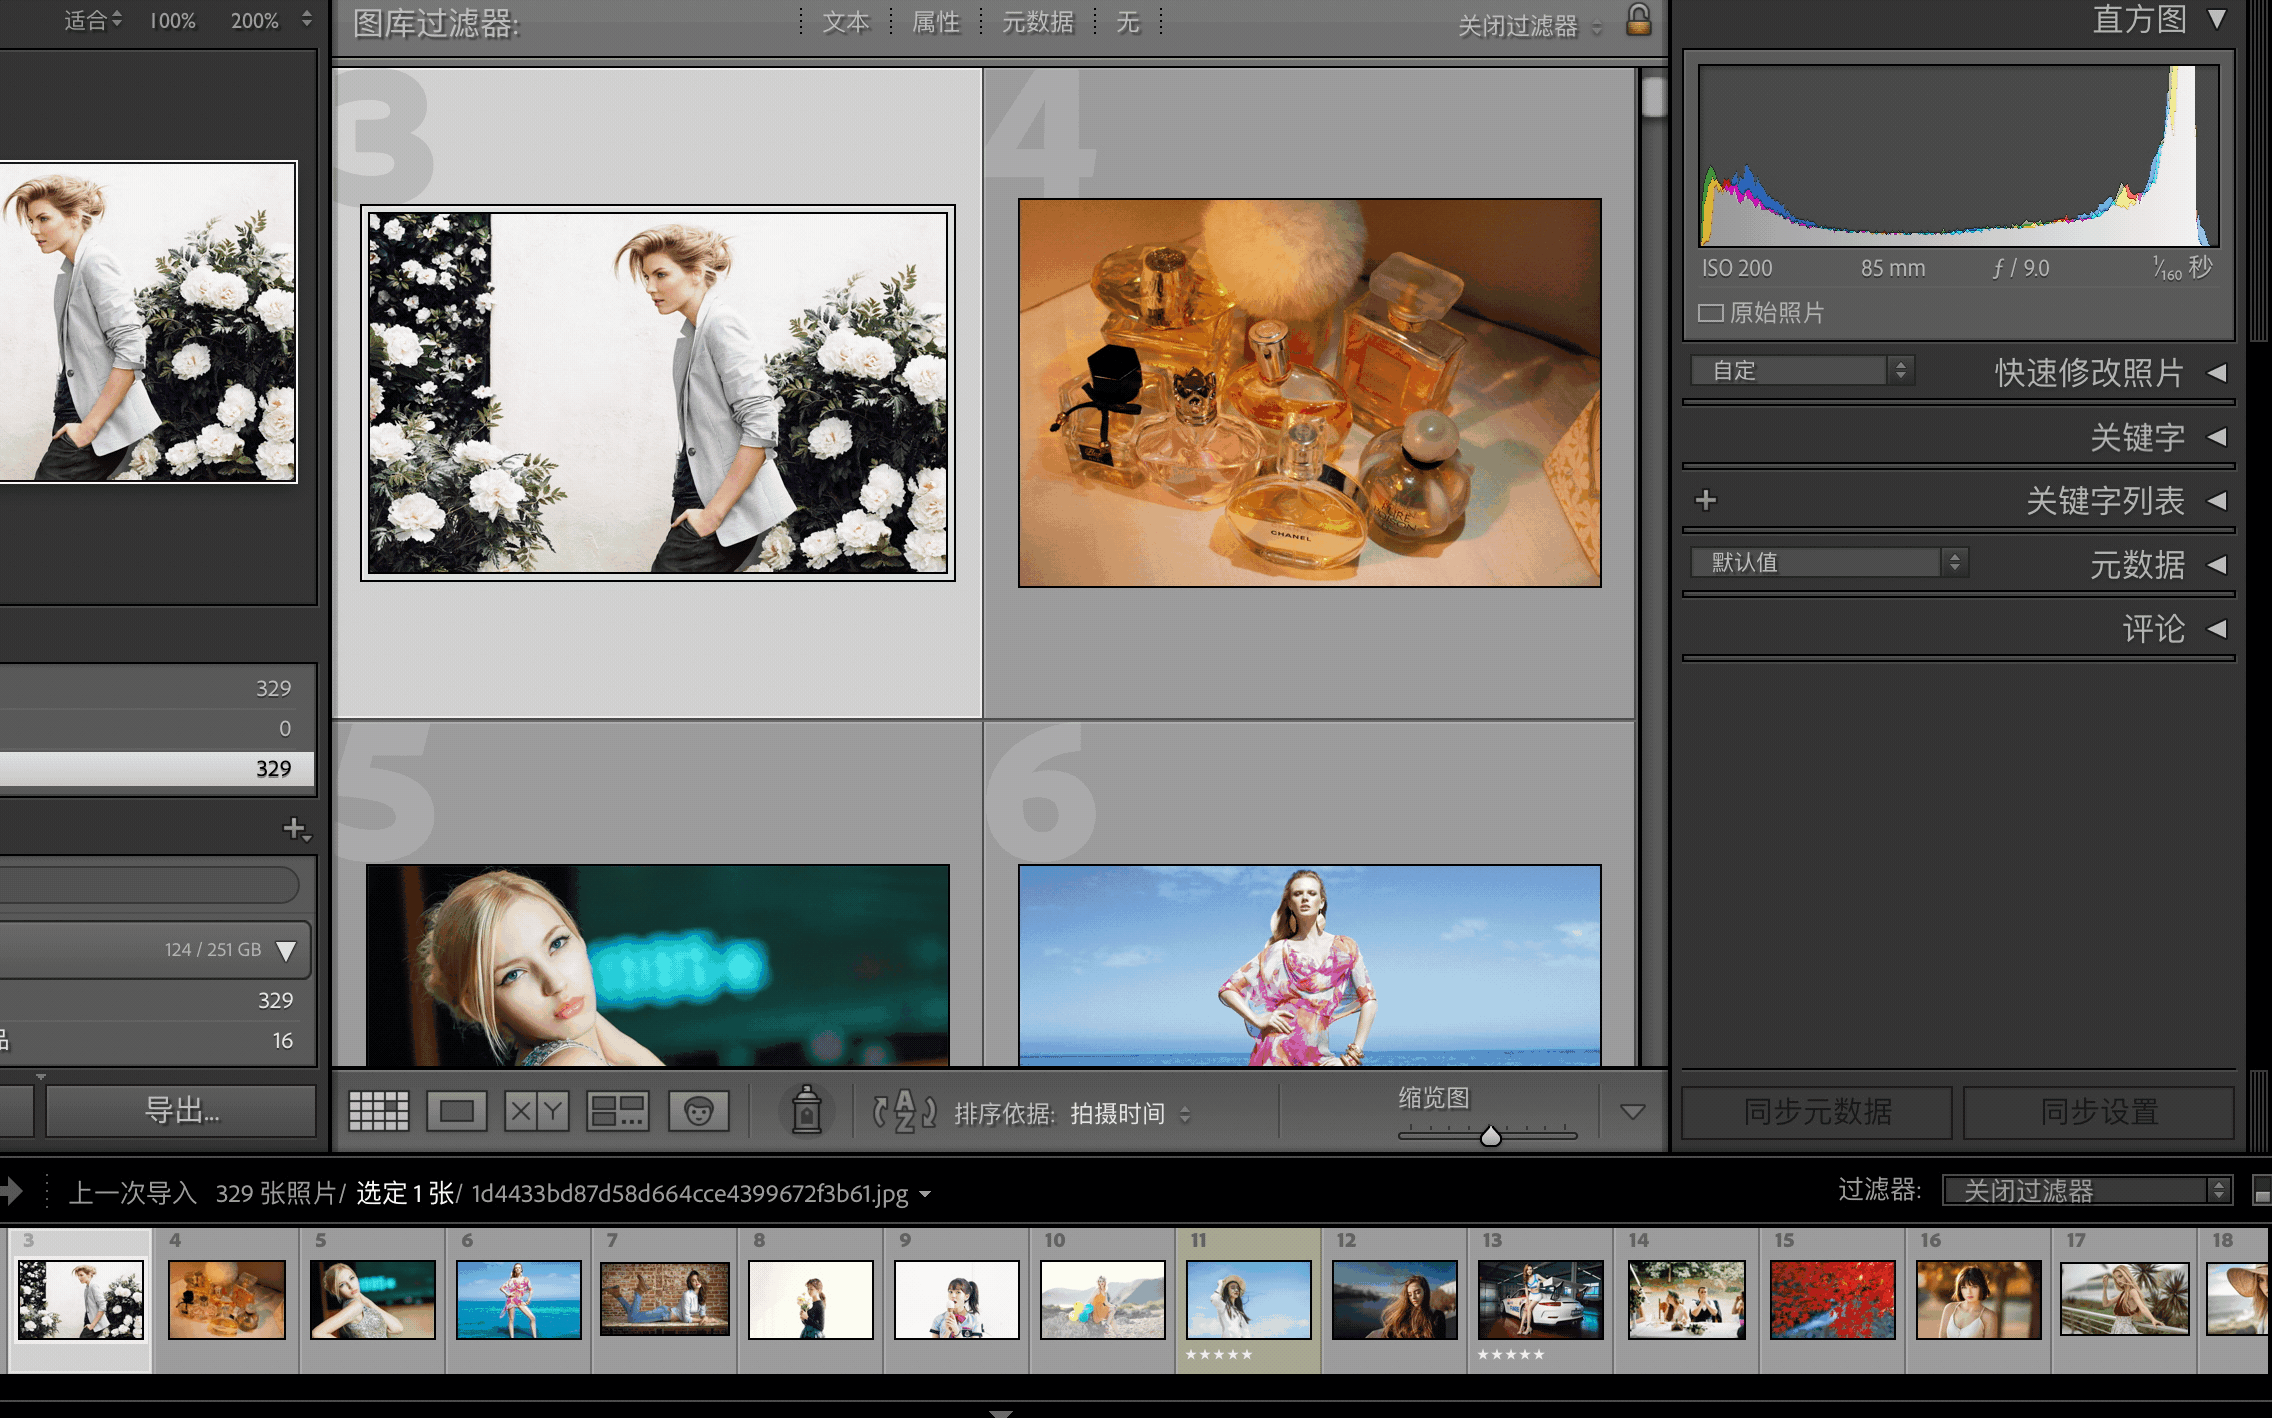Select the 文本 filter tab
The width and height of the screenshot is (2272, 1418).
(846, 22)
